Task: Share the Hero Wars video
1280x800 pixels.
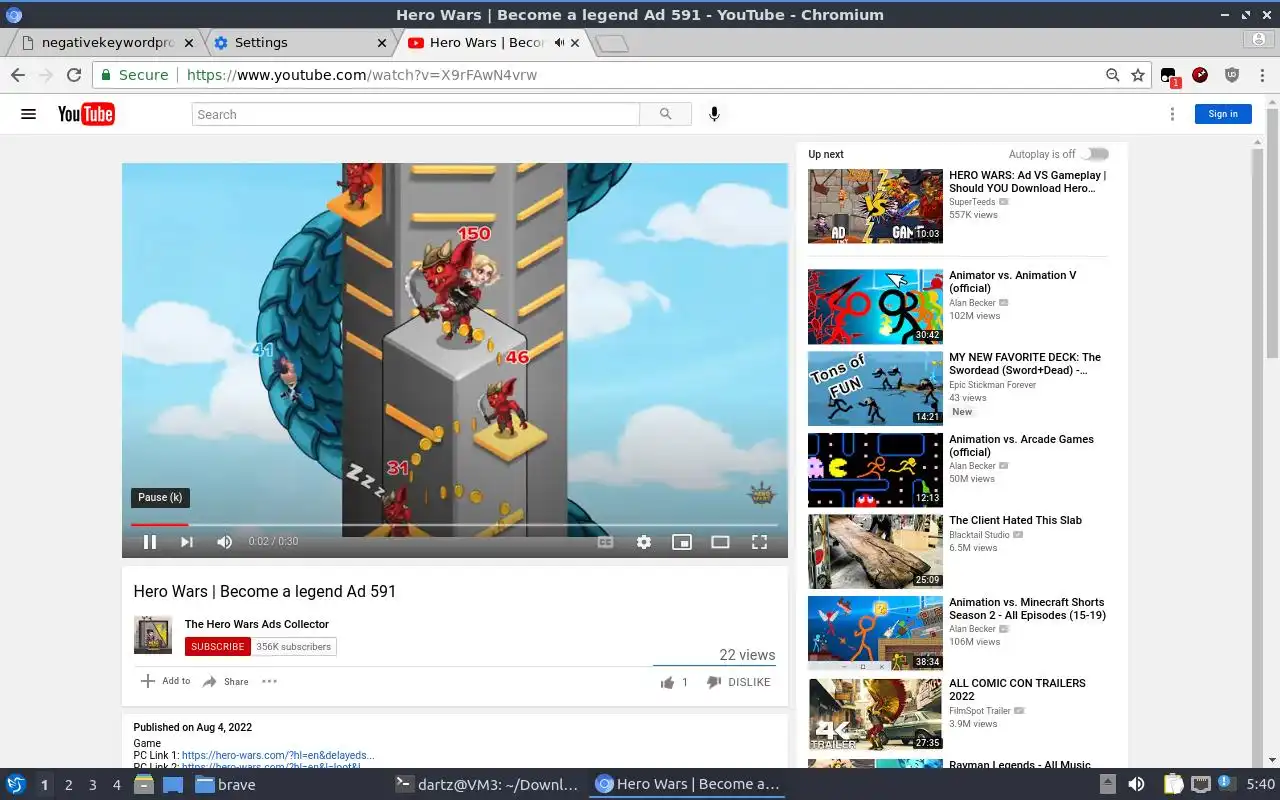Action: [x=226, y=682]
